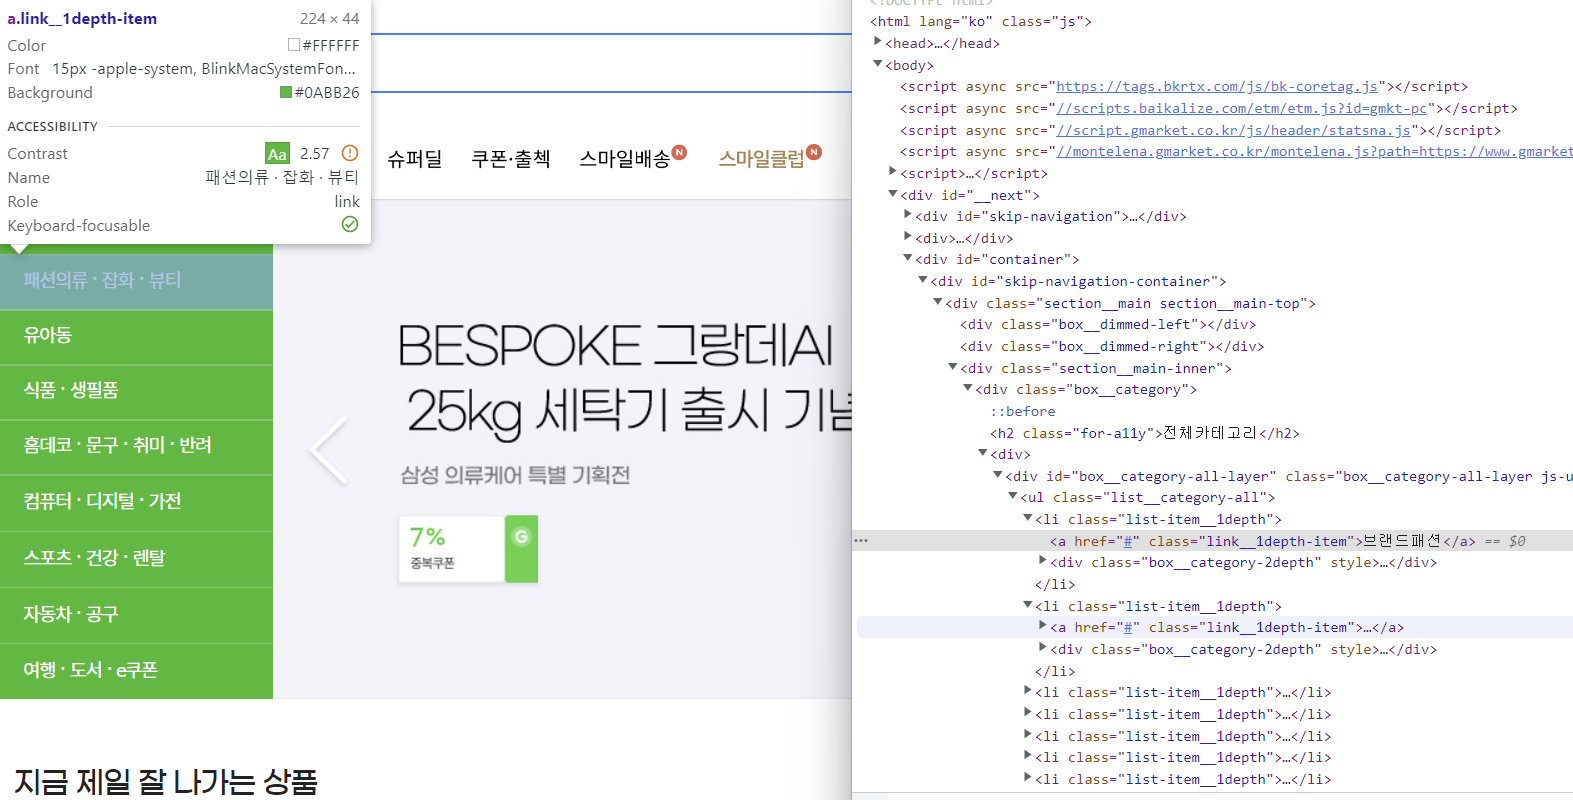This screenshot has width=1573, height=800.
Task: Click the '지금 제일 잘 나가는 상품' heading
Action: 166,781
